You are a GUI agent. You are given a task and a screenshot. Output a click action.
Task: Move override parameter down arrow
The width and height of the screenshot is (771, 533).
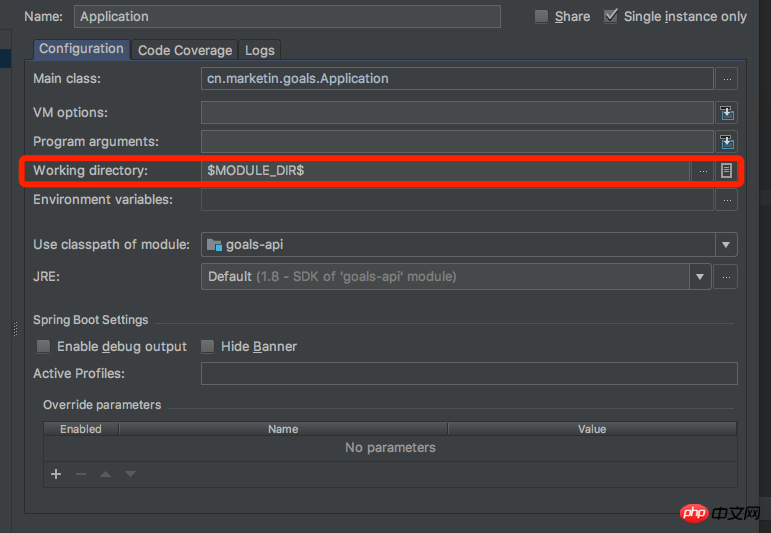click(x=130, y=474)
